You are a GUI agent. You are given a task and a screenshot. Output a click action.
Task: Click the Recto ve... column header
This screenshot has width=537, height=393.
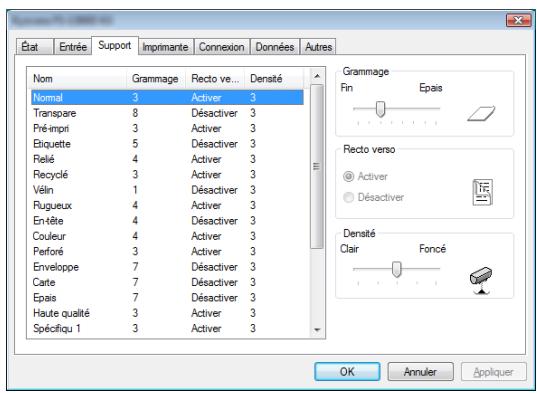click(215, 79)
